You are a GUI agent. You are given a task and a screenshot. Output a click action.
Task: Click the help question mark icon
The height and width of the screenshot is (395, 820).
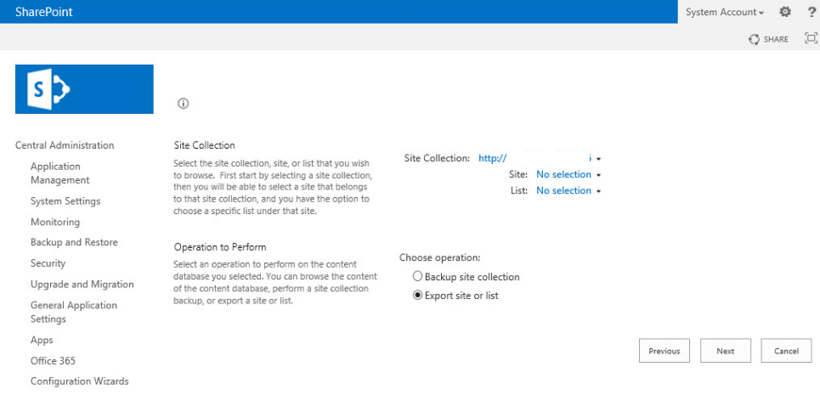click(x=812, y=12)
